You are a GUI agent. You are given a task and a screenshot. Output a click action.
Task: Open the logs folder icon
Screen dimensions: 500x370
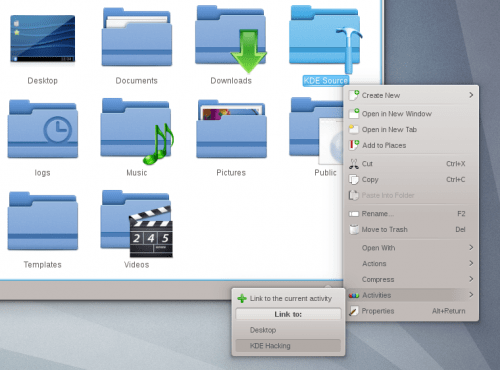[43, 129]
